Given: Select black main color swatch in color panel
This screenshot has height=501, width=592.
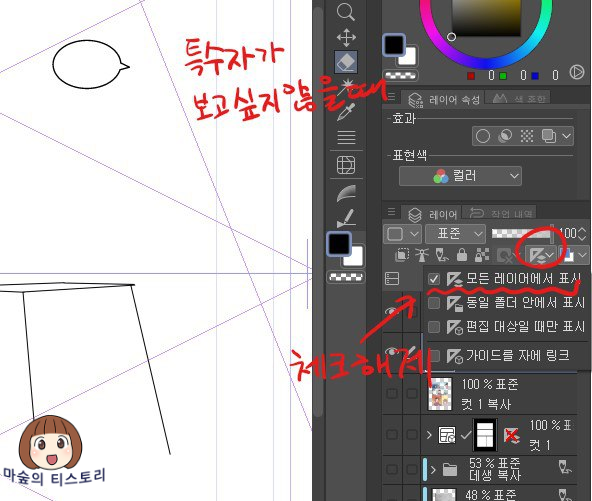Looking at the screenshot, I should pos(394,45).
